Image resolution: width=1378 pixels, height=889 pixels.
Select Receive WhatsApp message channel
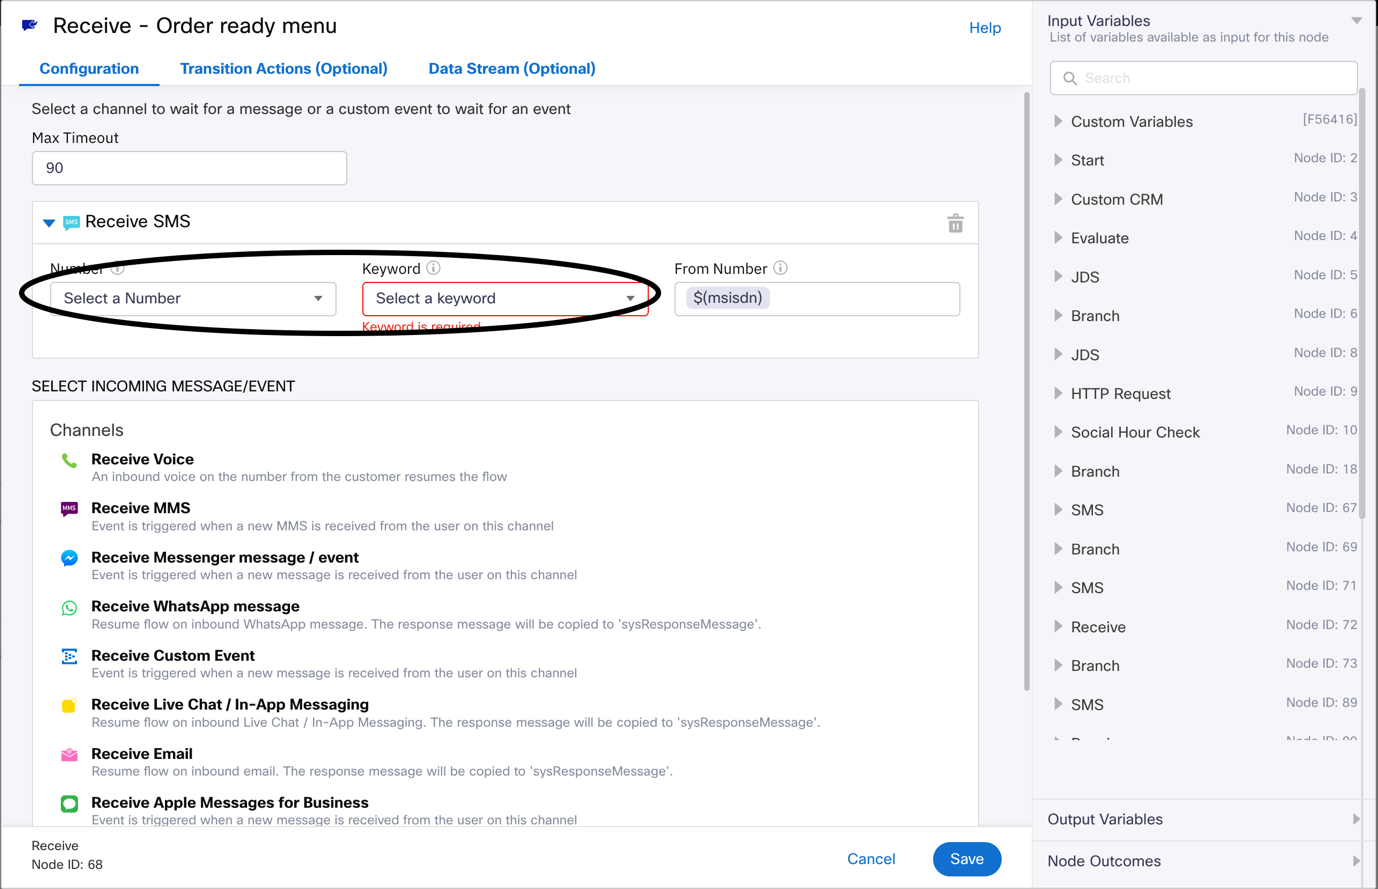coord(195,606)
